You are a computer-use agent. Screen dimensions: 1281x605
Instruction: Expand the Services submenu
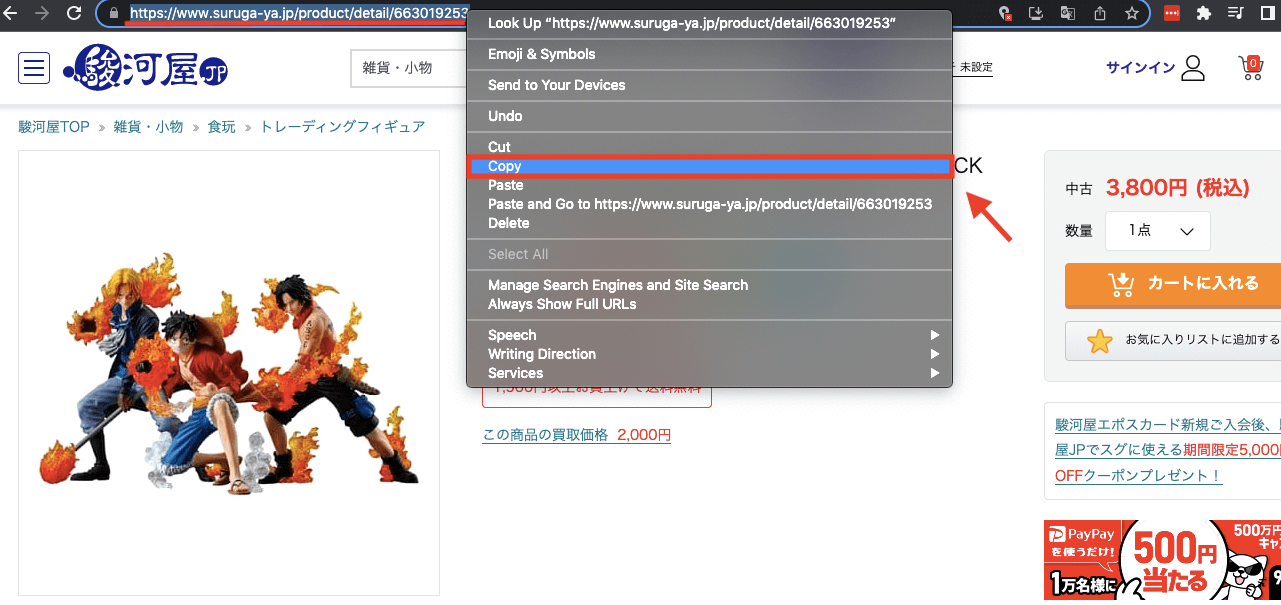709,373
